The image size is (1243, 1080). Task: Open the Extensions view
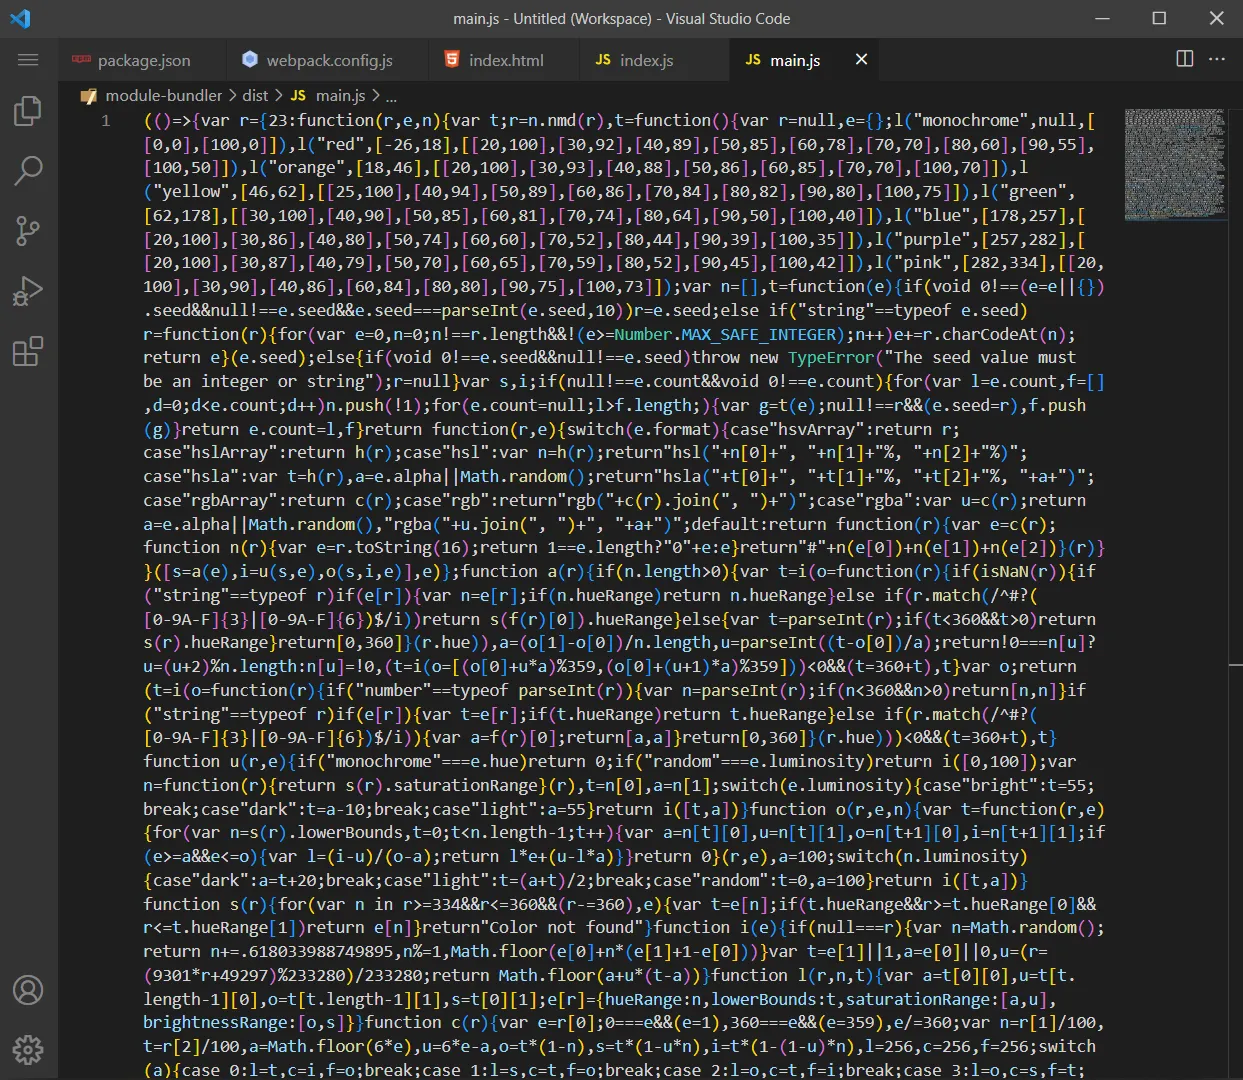(x=27, y=351)
